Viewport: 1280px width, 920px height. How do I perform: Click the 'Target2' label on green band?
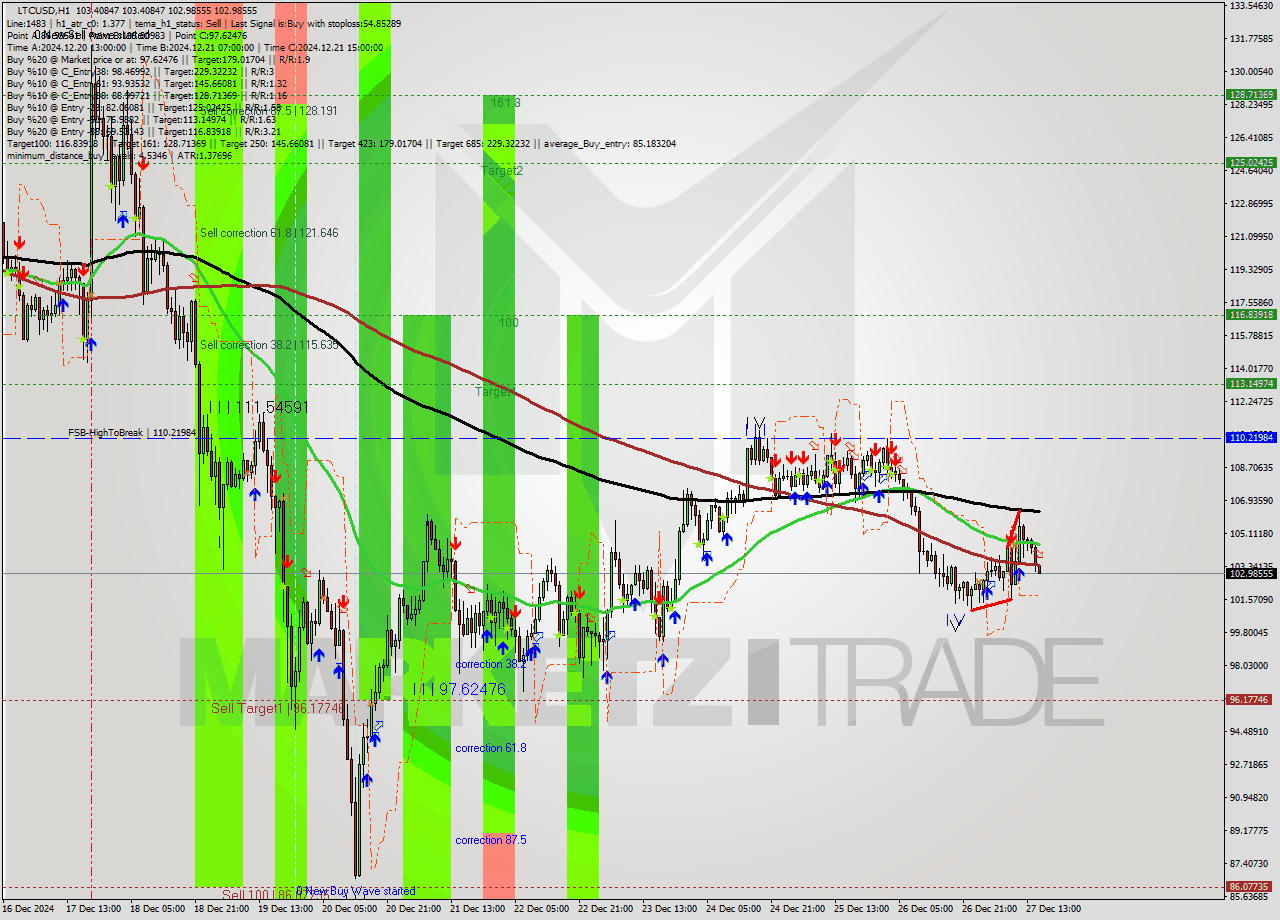pos(502,171)
